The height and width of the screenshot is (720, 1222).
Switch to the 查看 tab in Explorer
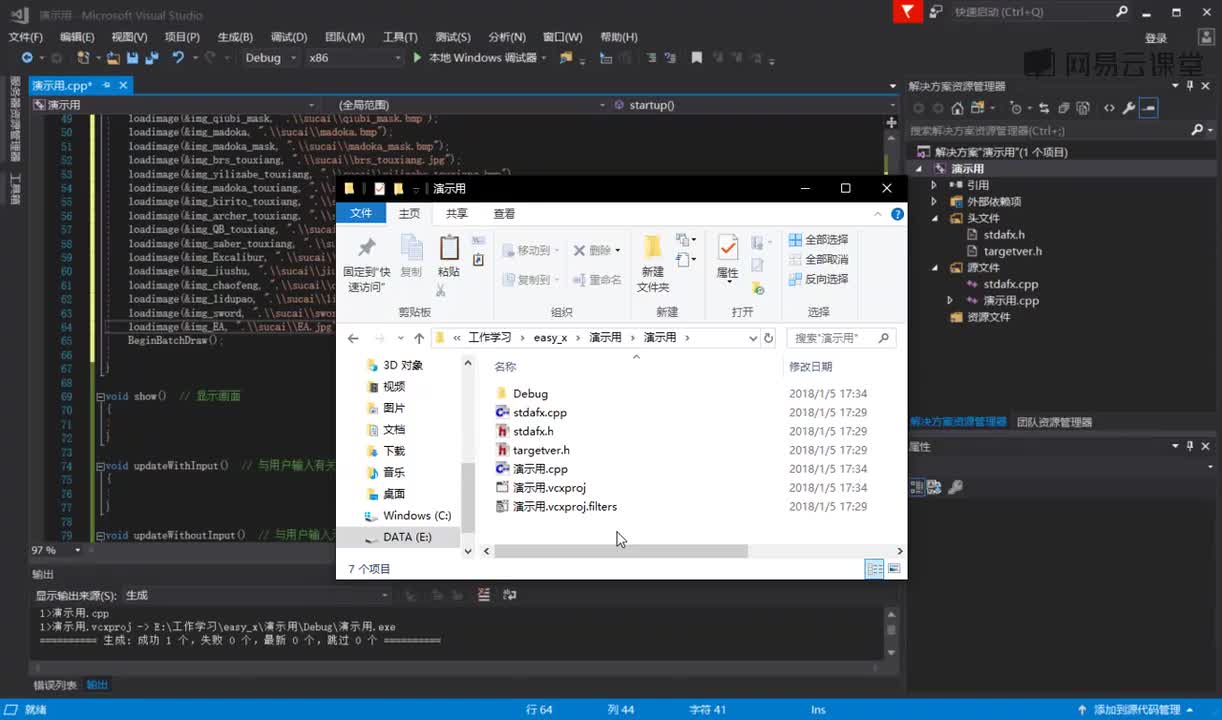504,214
